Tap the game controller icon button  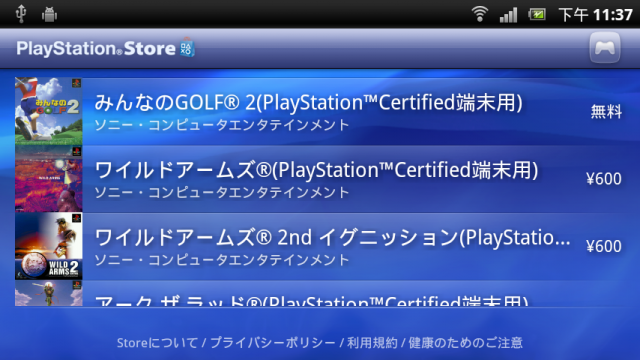[x=605, y=48]
